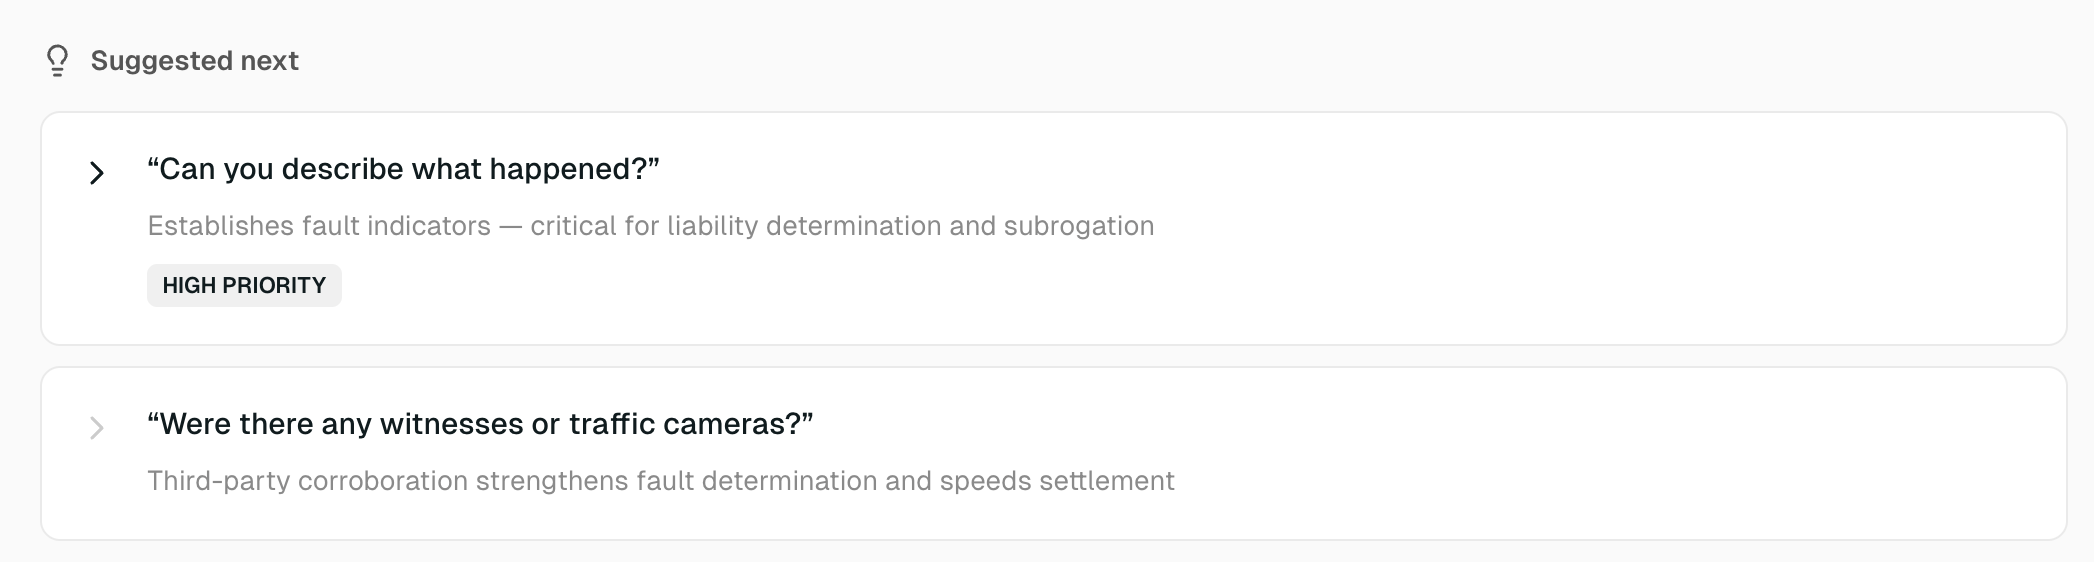Click the light gray arrow icon in the bottom card

tap(97, 428)
